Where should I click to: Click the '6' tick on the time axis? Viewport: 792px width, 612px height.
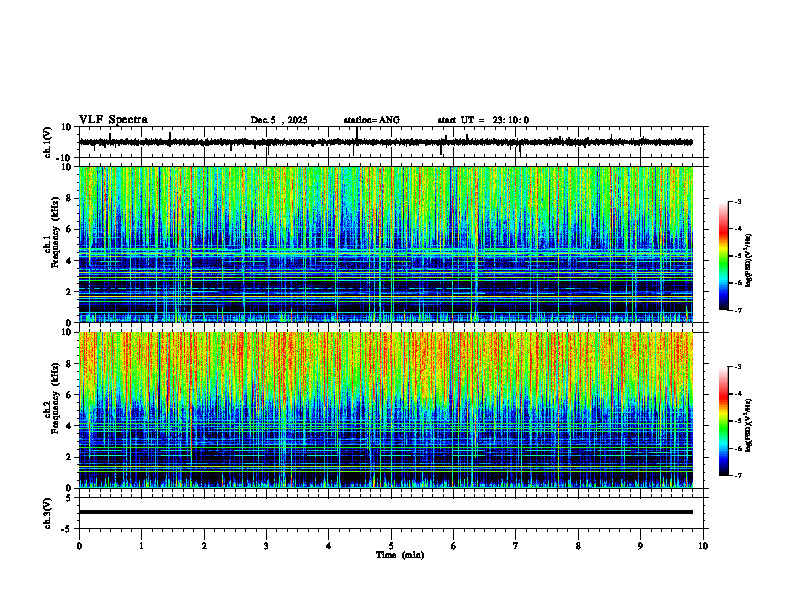454,546
